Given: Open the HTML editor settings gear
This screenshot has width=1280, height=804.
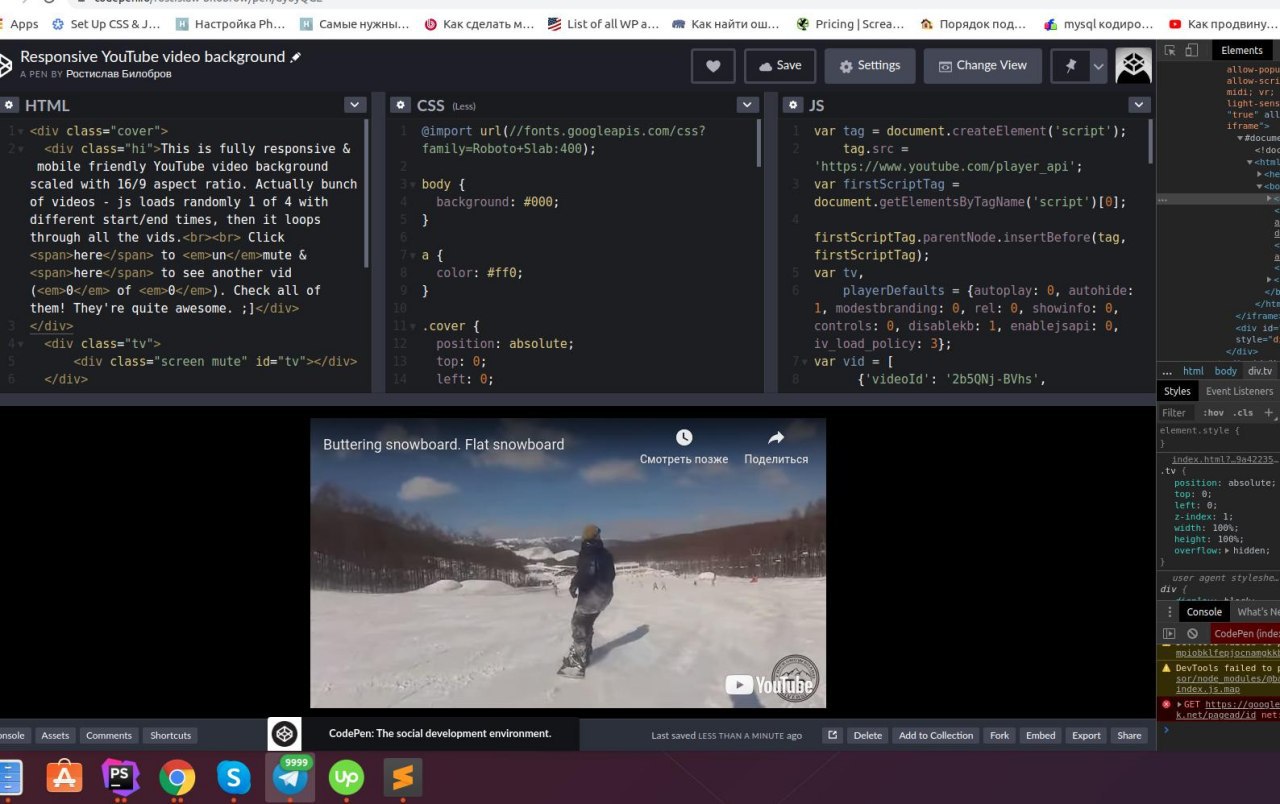Looking at the screenshot, I should pyautogui.click(x=9, y=105).
